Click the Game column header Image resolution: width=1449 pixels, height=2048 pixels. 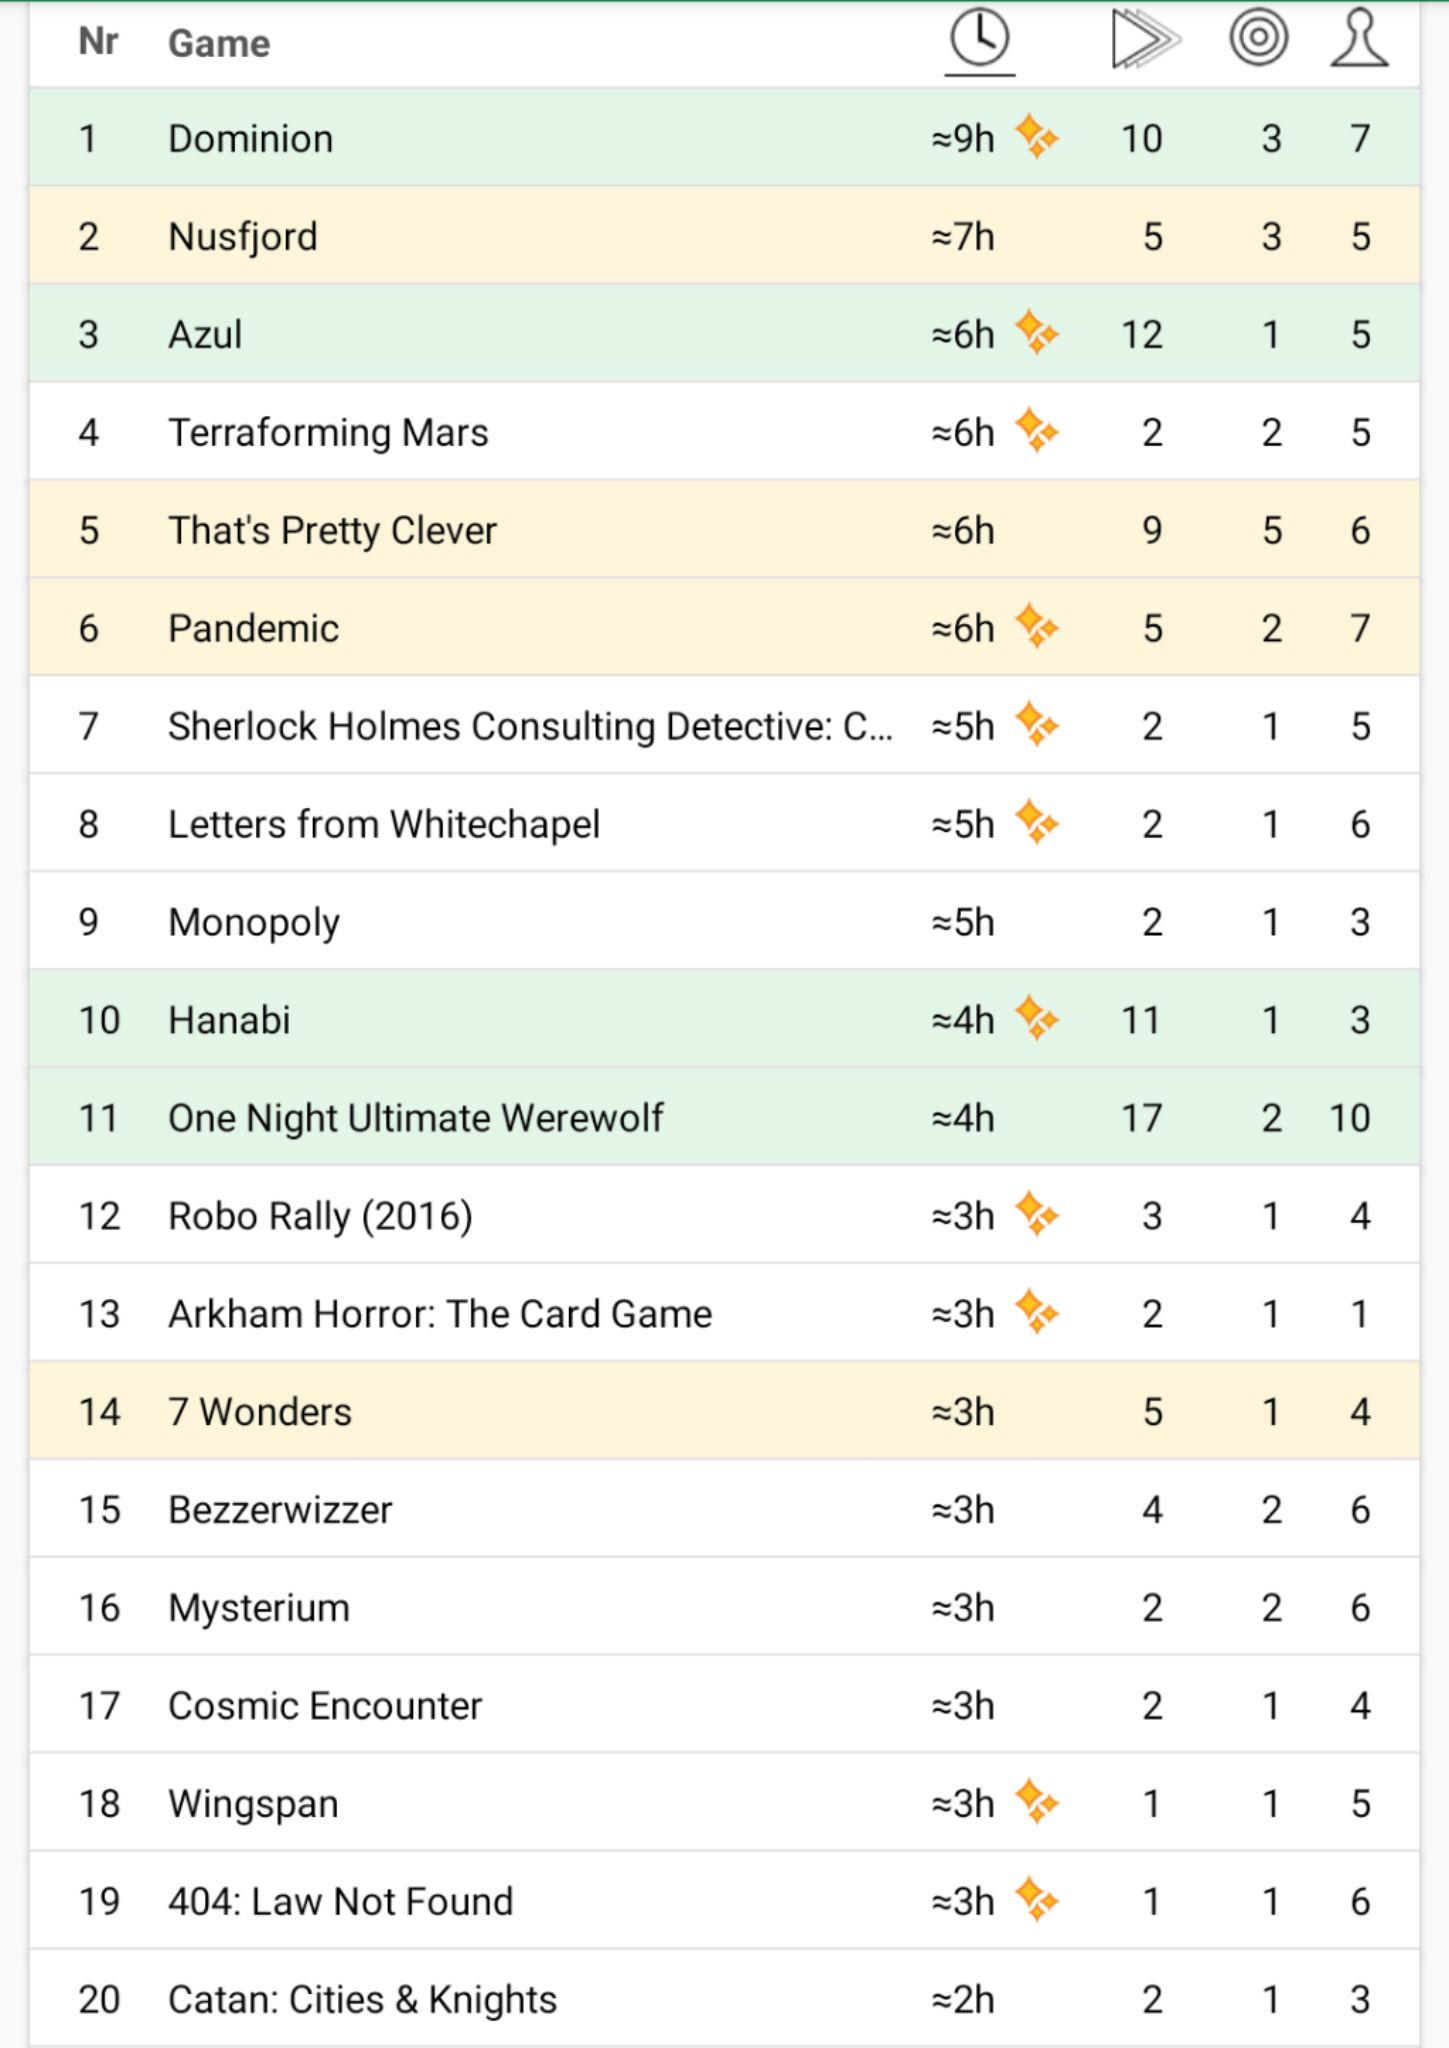[219, 44]
